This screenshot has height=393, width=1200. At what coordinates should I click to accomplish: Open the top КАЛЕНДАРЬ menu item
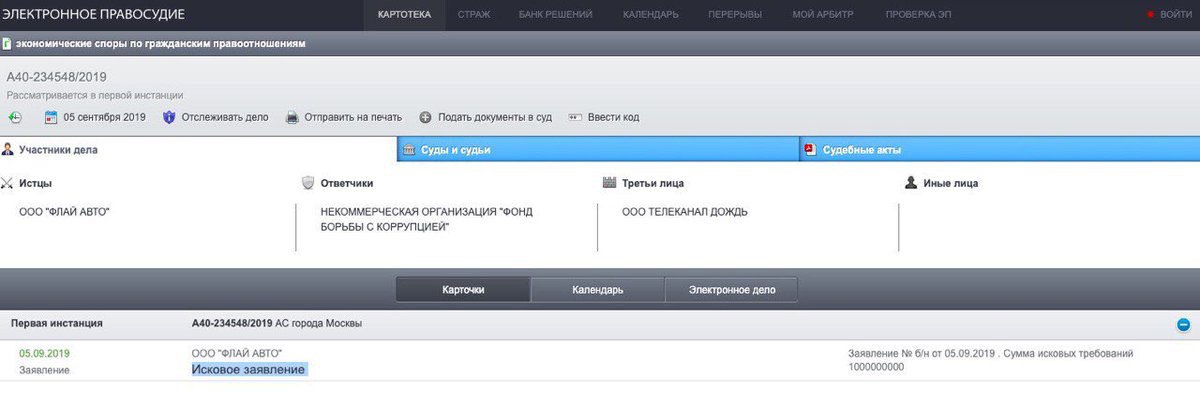[x=650, y=15]
